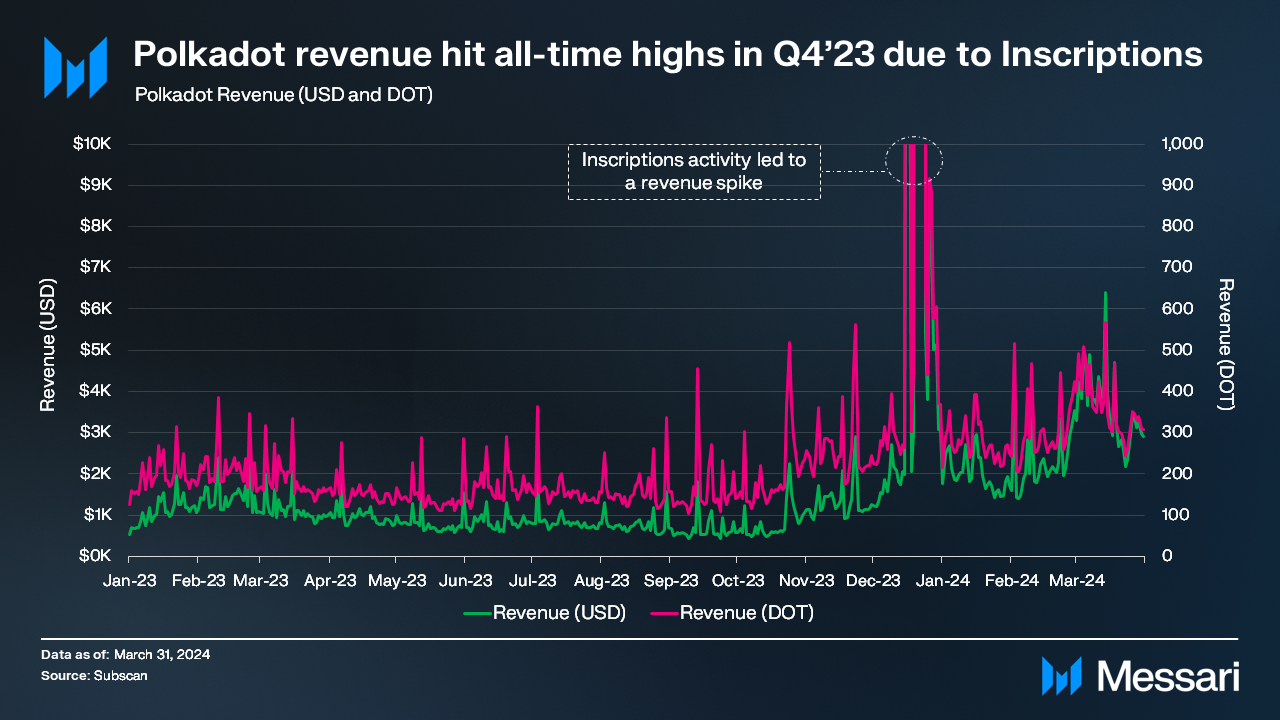Screen dimensions: 1280x720
Task: Click the 'Revenue (DOT)' right axis title
Action: [1227, 344]
